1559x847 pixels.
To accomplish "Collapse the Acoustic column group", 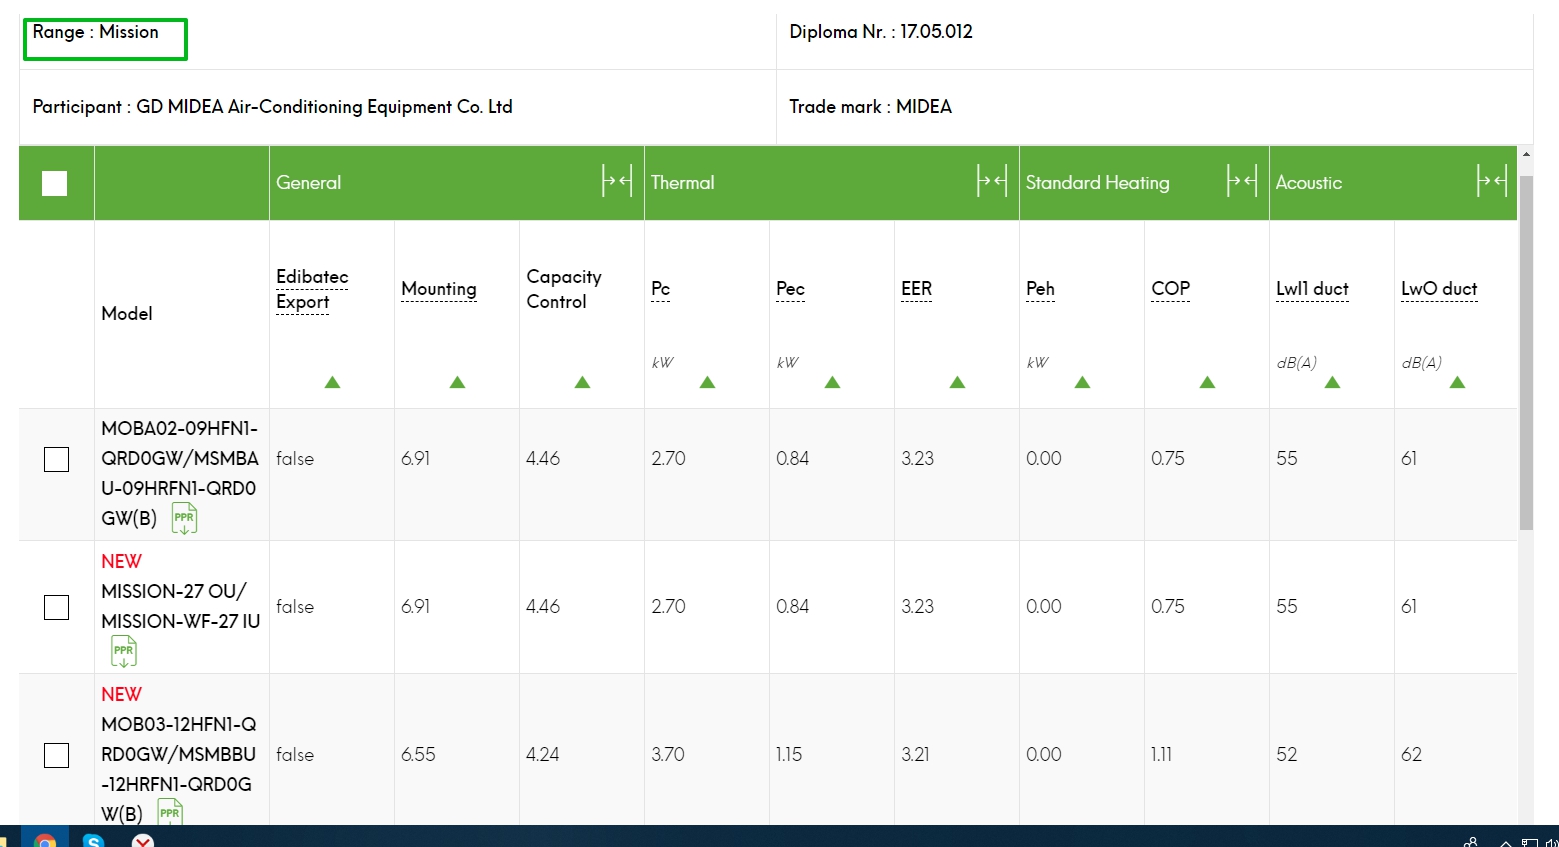I will [1492, 181].
